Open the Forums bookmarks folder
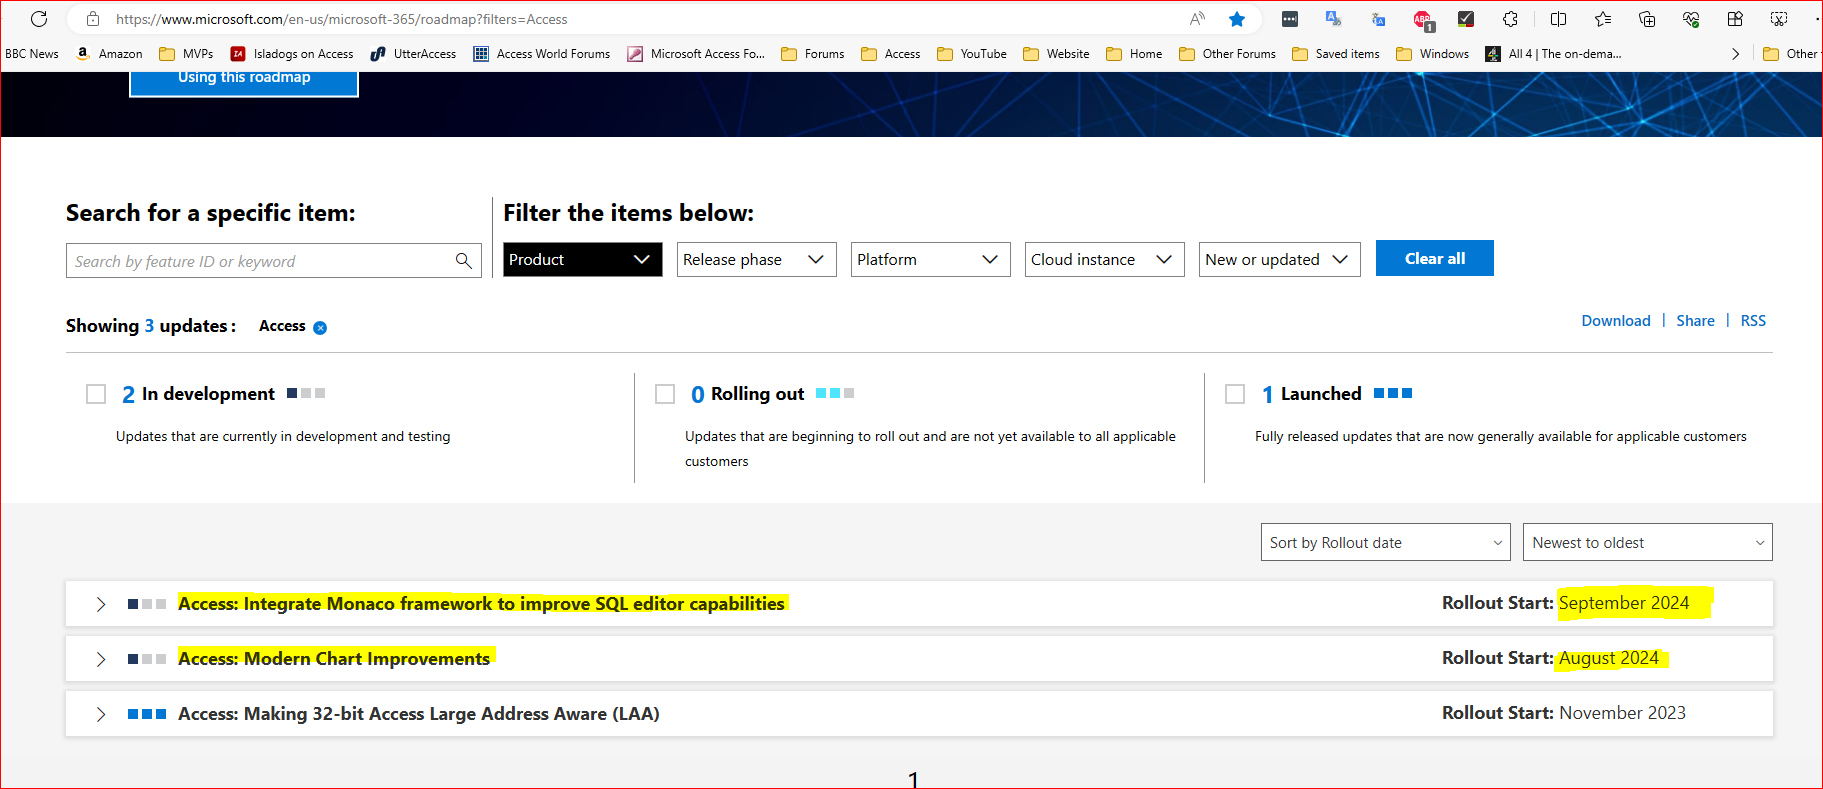The height and width of the screenshot is (789, 1823). (x=812, y=54)
